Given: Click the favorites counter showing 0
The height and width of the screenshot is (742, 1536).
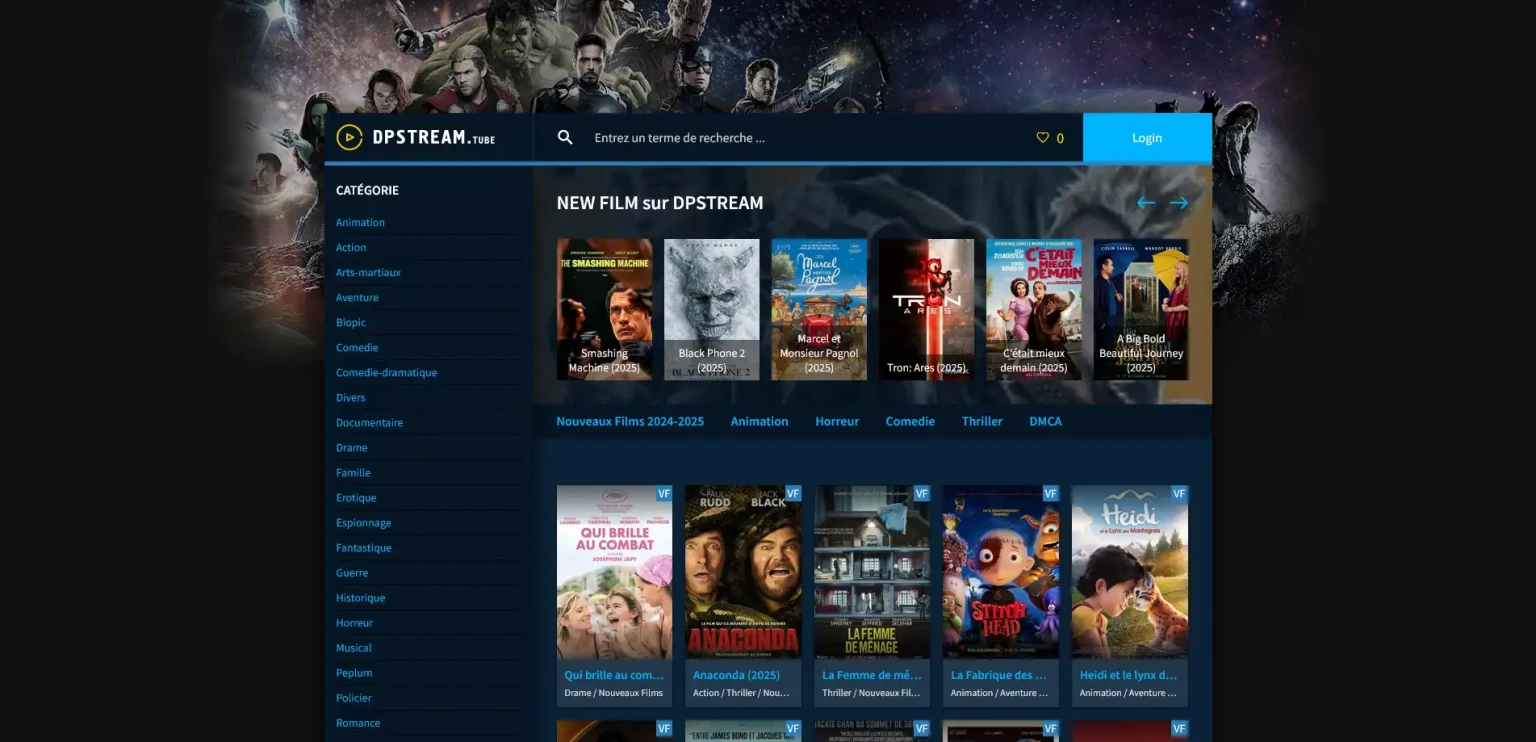Looking at the screenshot, I should [x=1060, y=139].
